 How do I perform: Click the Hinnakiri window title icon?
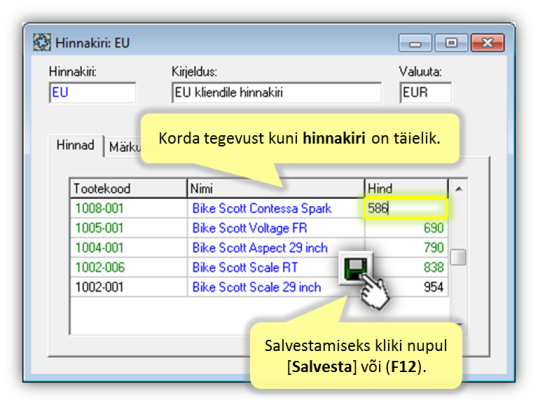pos(42,43)
